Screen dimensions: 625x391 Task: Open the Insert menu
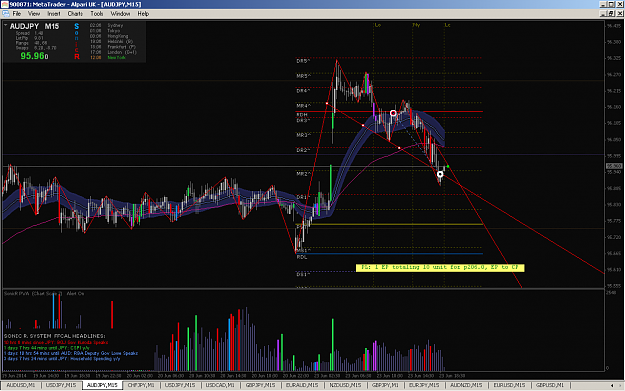[x=54, y=14]
